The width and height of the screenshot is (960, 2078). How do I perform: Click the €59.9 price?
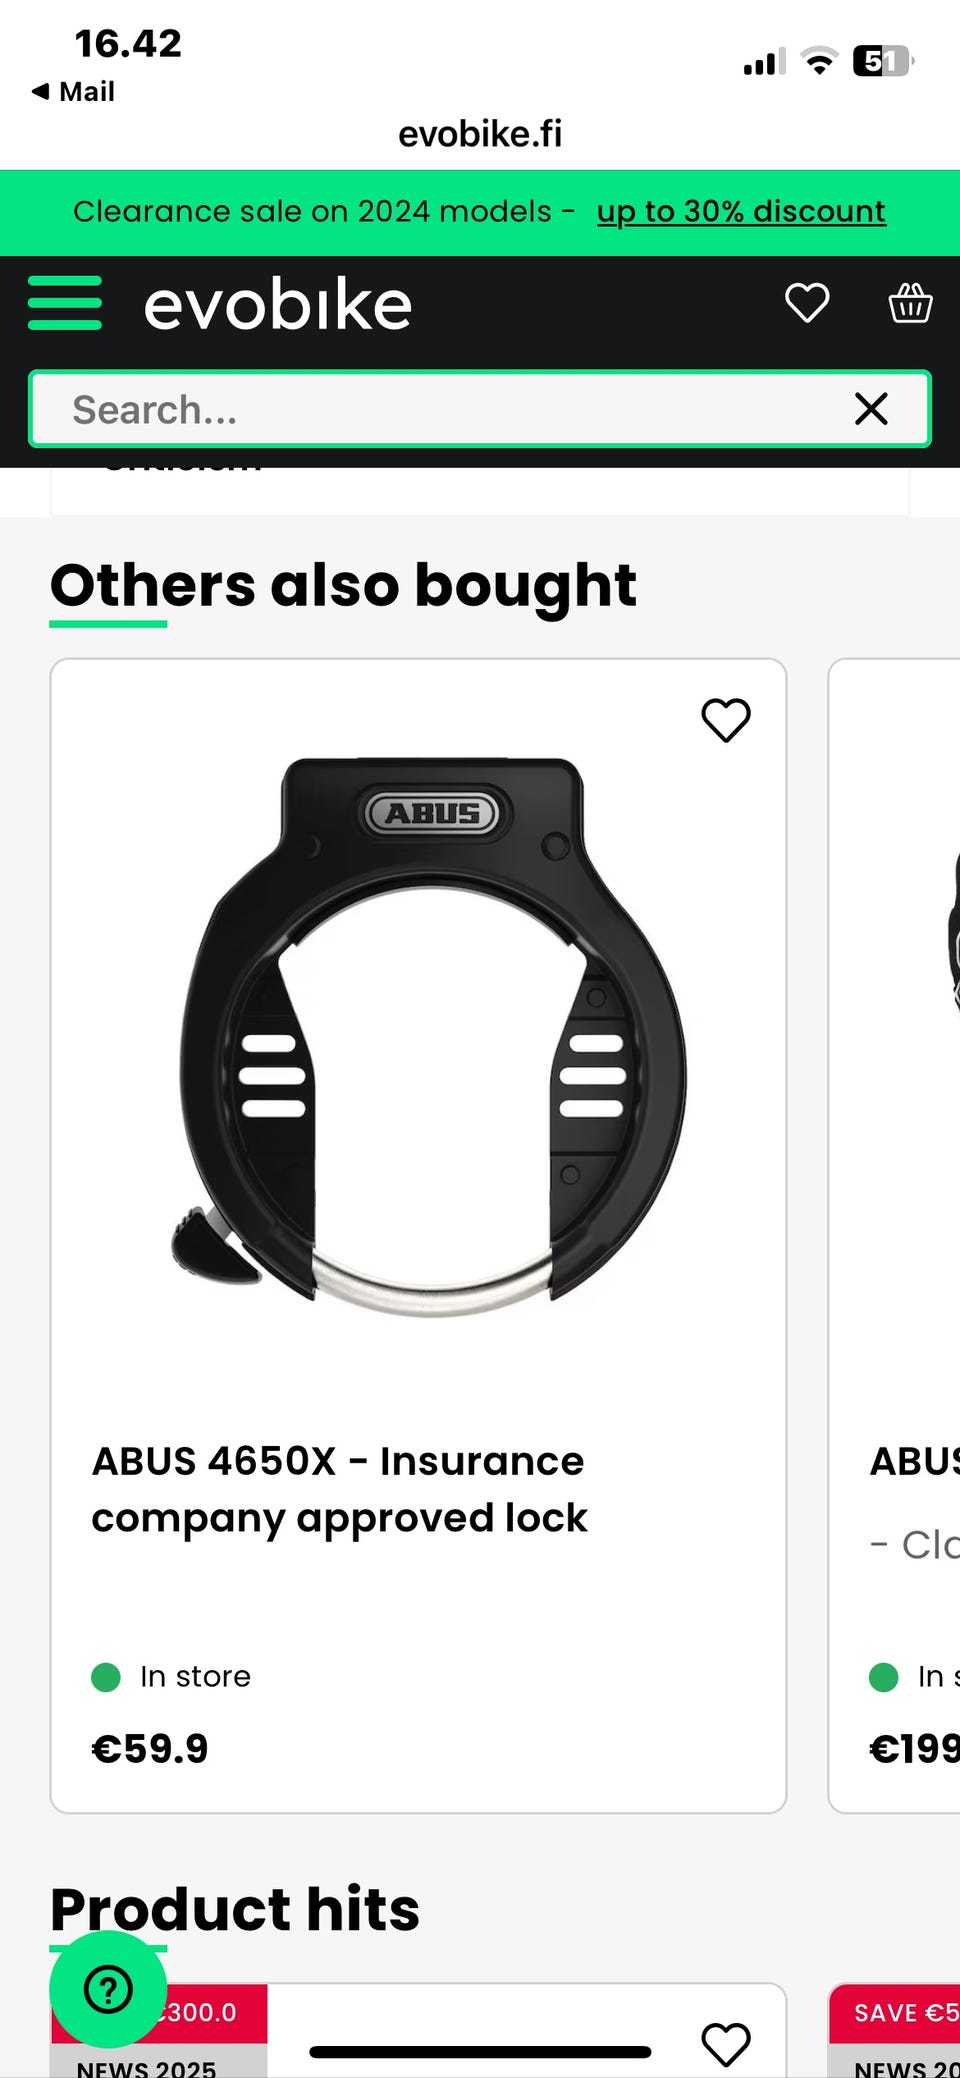[x=150, y=1749]
